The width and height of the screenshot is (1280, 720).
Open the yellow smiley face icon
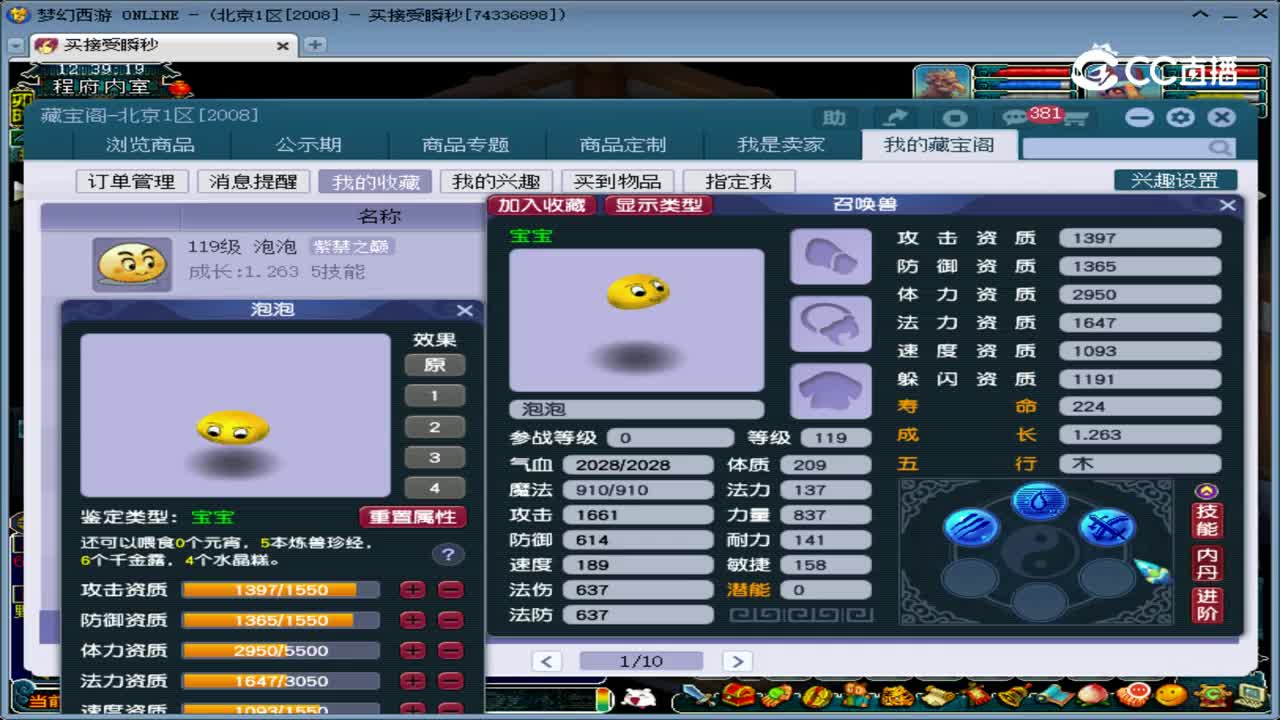tap(1171, 695)
